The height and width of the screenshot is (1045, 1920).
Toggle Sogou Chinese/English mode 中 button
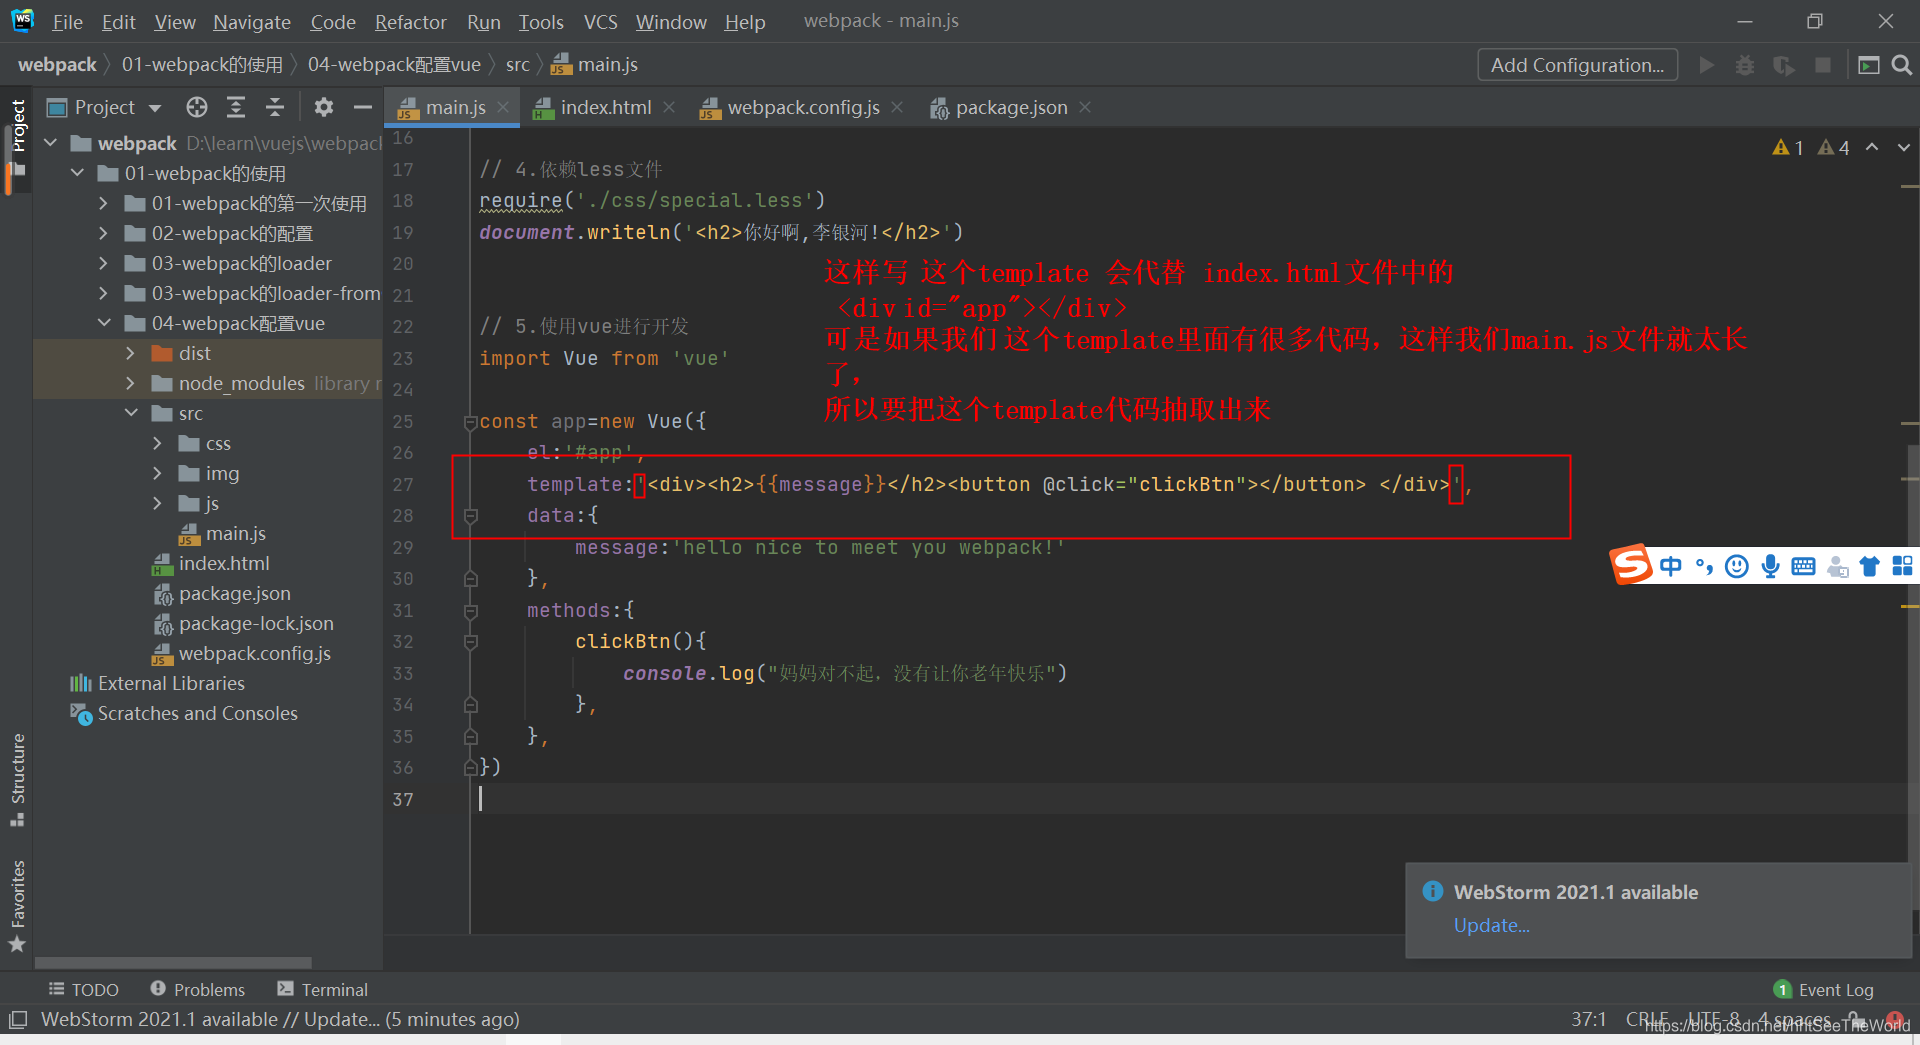point(1671,566)
